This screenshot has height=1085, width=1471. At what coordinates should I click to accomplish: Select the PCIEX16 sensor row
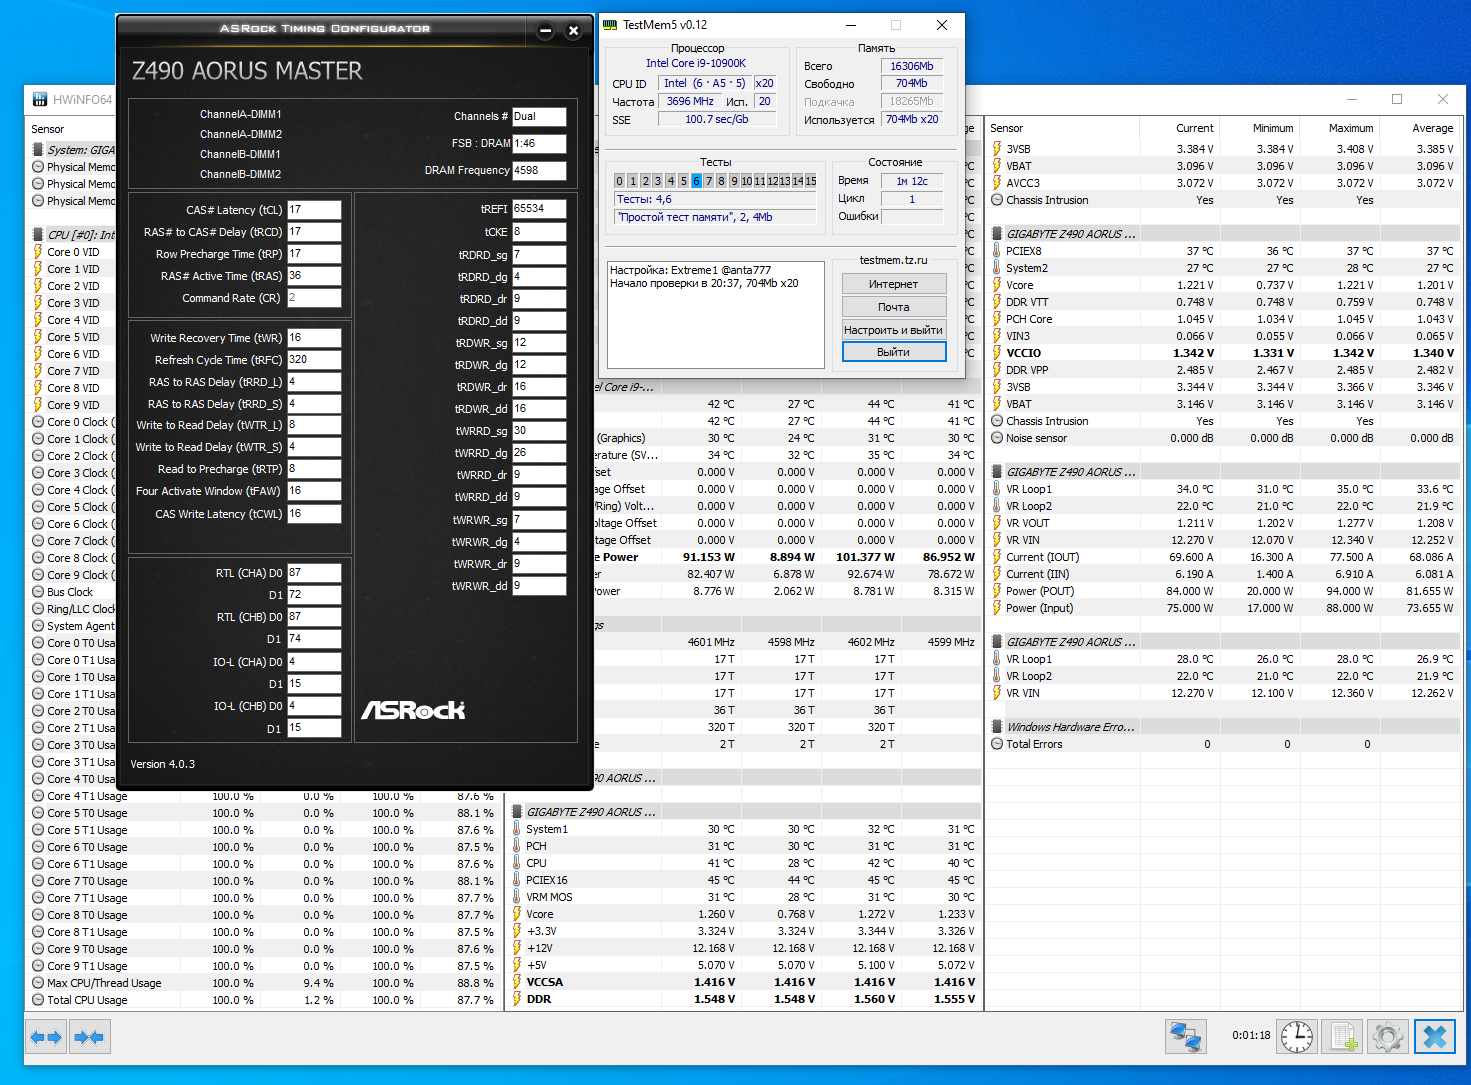[744, 880]
